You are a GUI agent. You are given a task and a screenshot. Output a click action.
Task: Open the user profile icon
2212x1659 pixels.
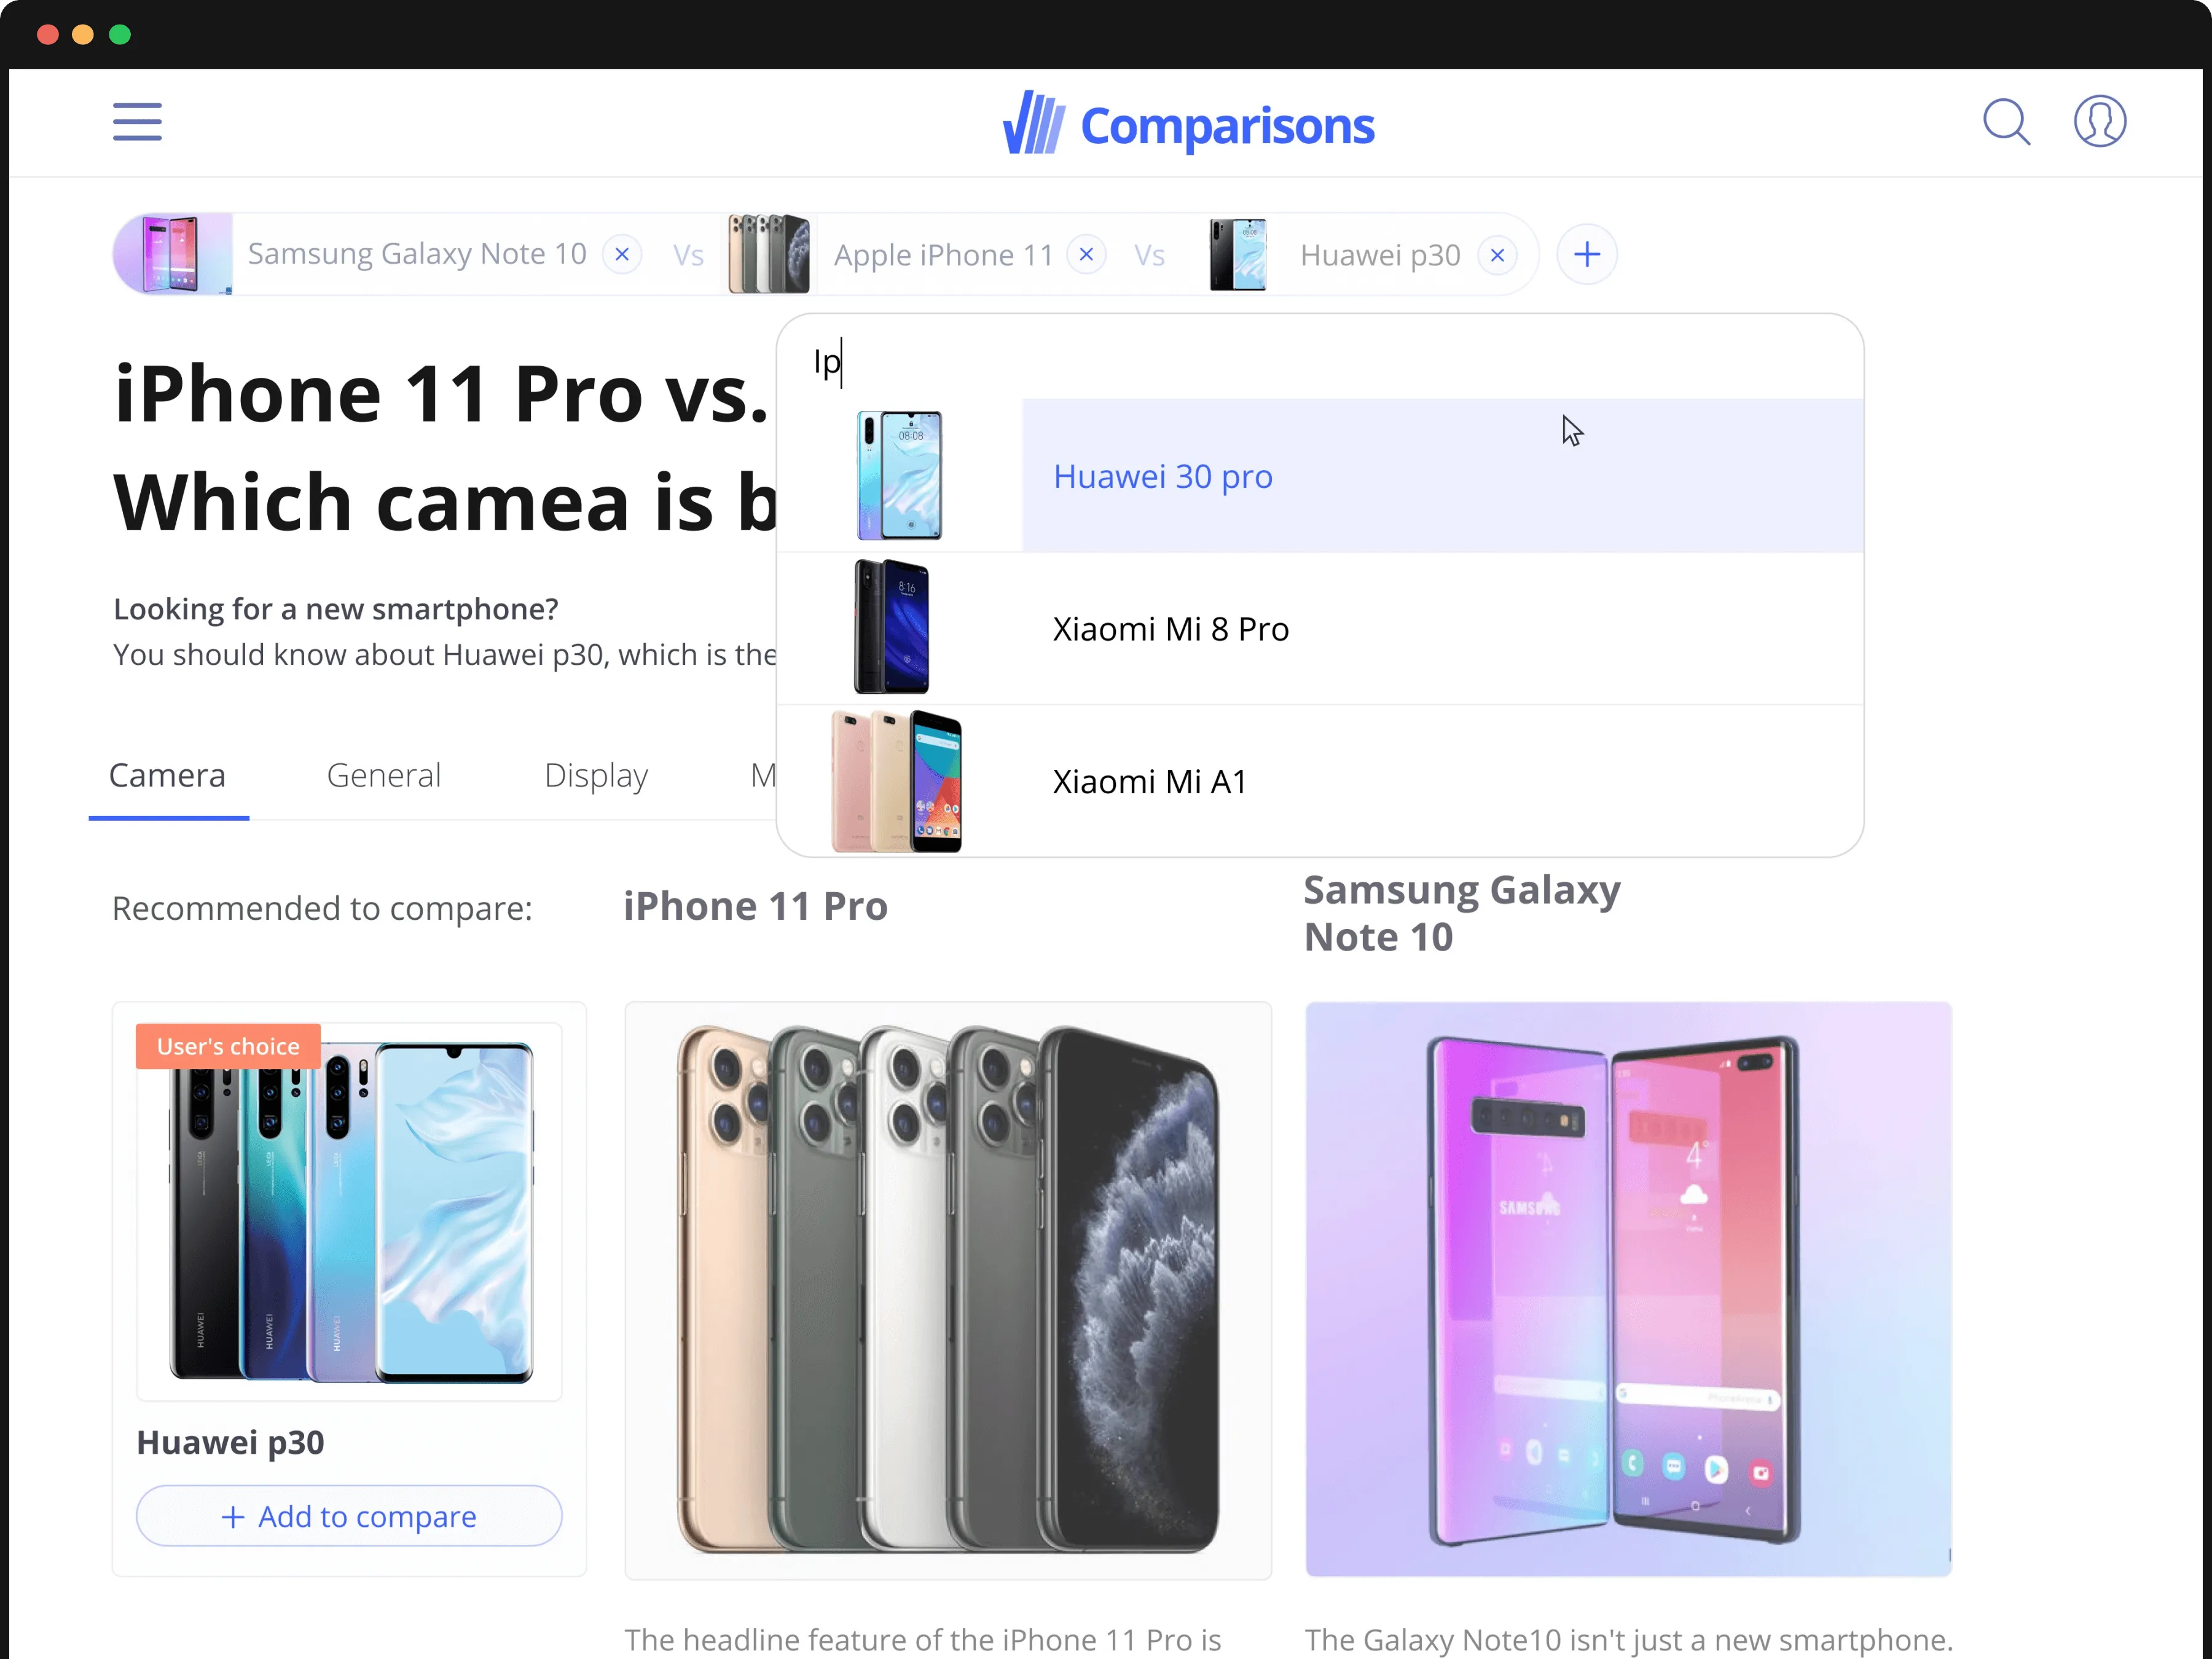(2099, 122)
